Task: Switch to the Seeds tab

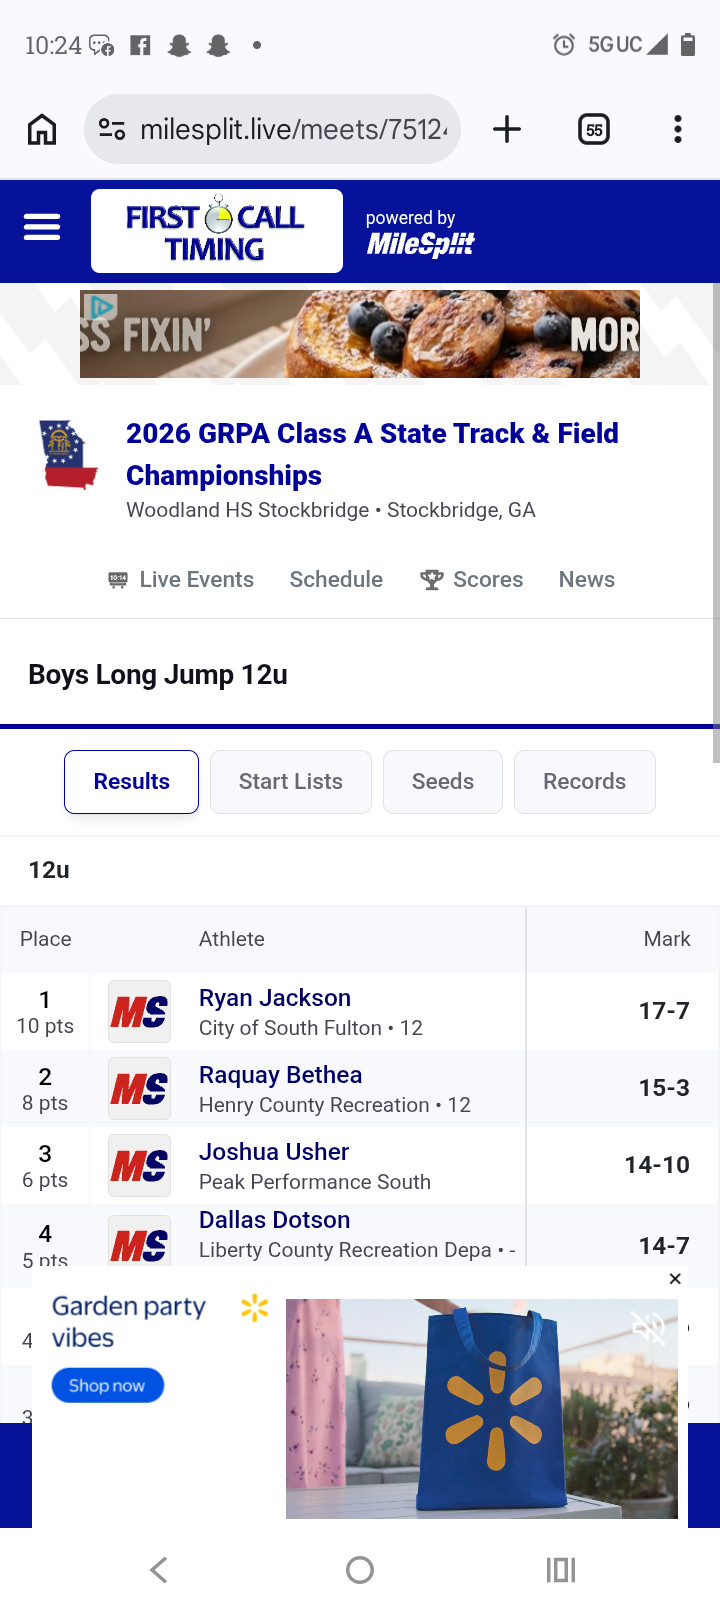Action: point(443,782)
